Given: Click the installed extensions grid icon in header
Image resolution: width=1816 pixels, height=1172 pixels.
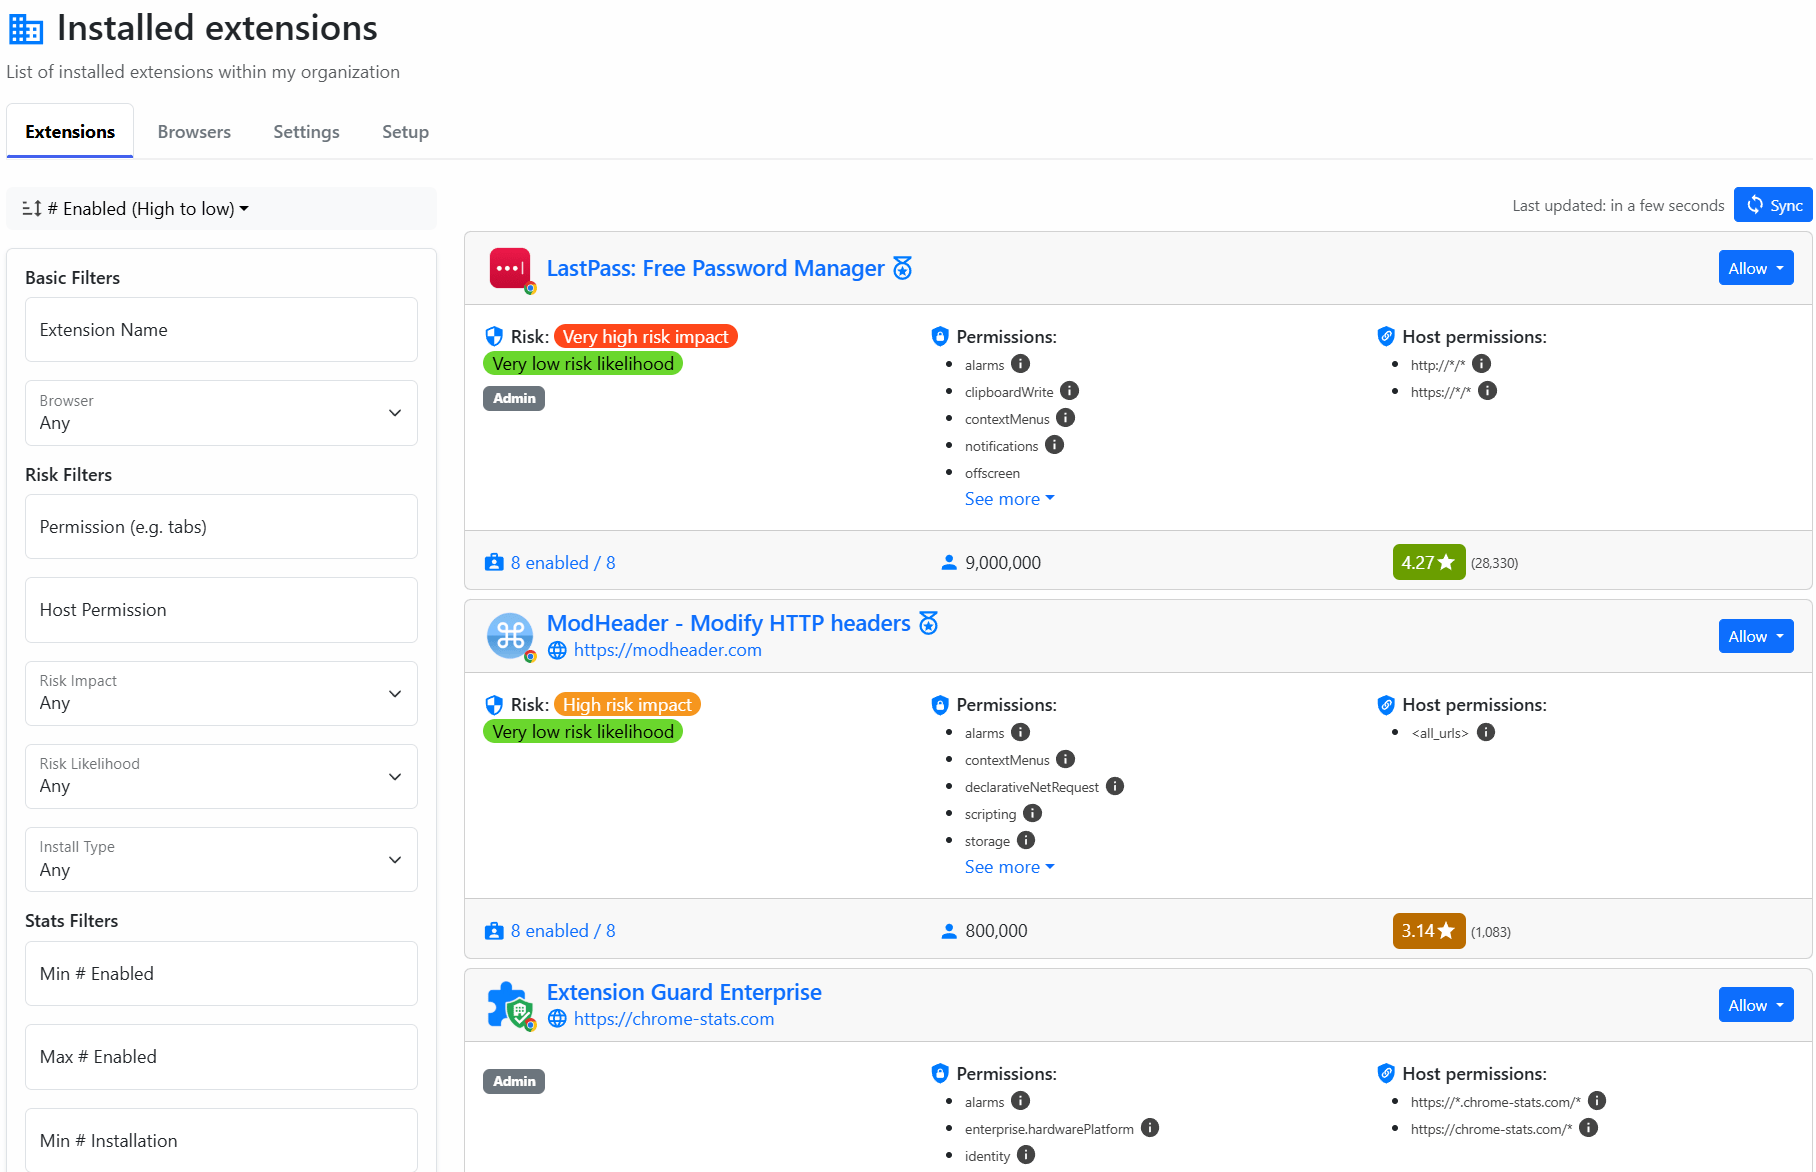Looking at the screenshot, I should click(x=26, y=30).
